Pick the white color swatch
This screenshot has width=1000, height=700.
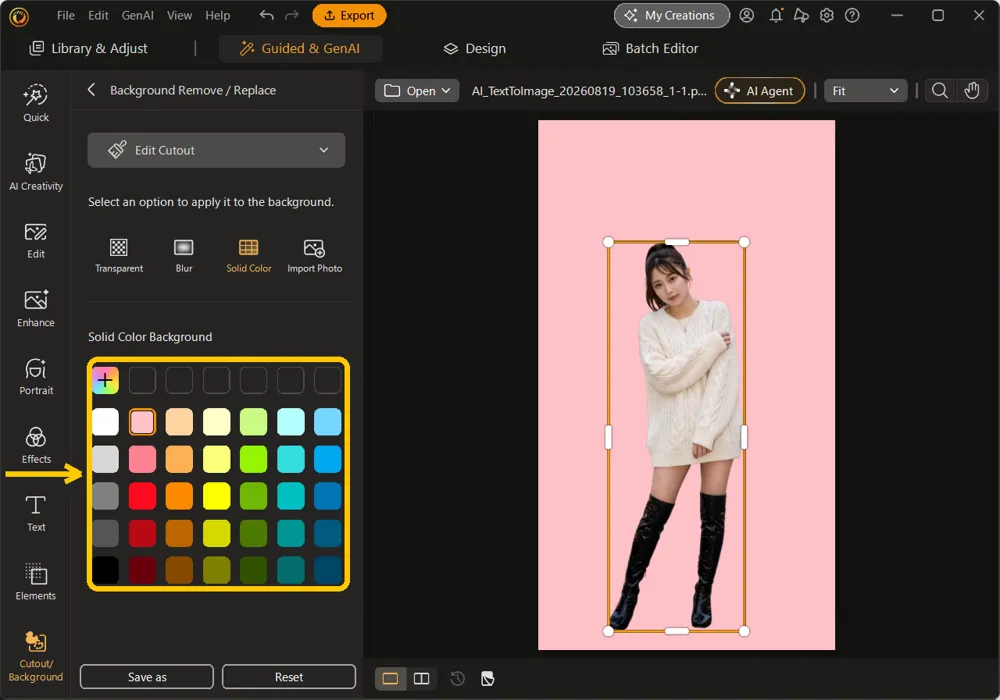(105, 422)
